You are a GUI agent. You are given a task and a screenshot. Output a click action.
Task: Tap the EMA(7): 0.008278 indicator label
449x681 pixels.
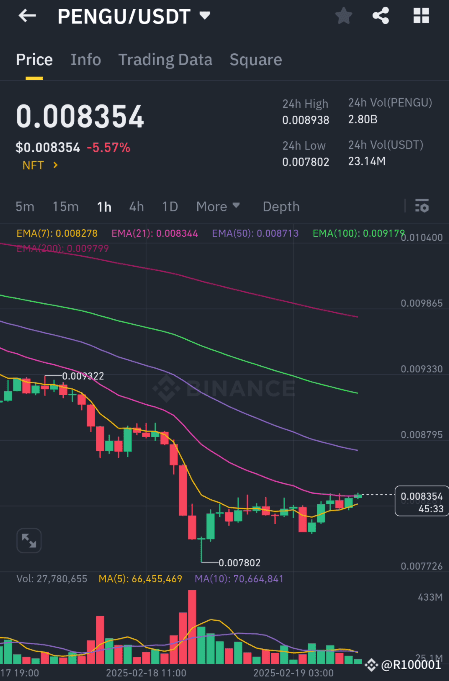pos(57,234)
